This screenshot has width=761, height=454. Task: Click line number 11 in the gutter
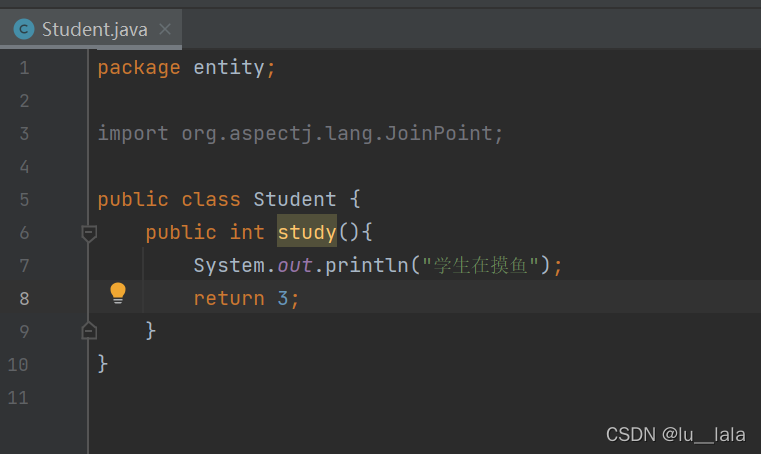pyautogui.click(x=18, y=398)
